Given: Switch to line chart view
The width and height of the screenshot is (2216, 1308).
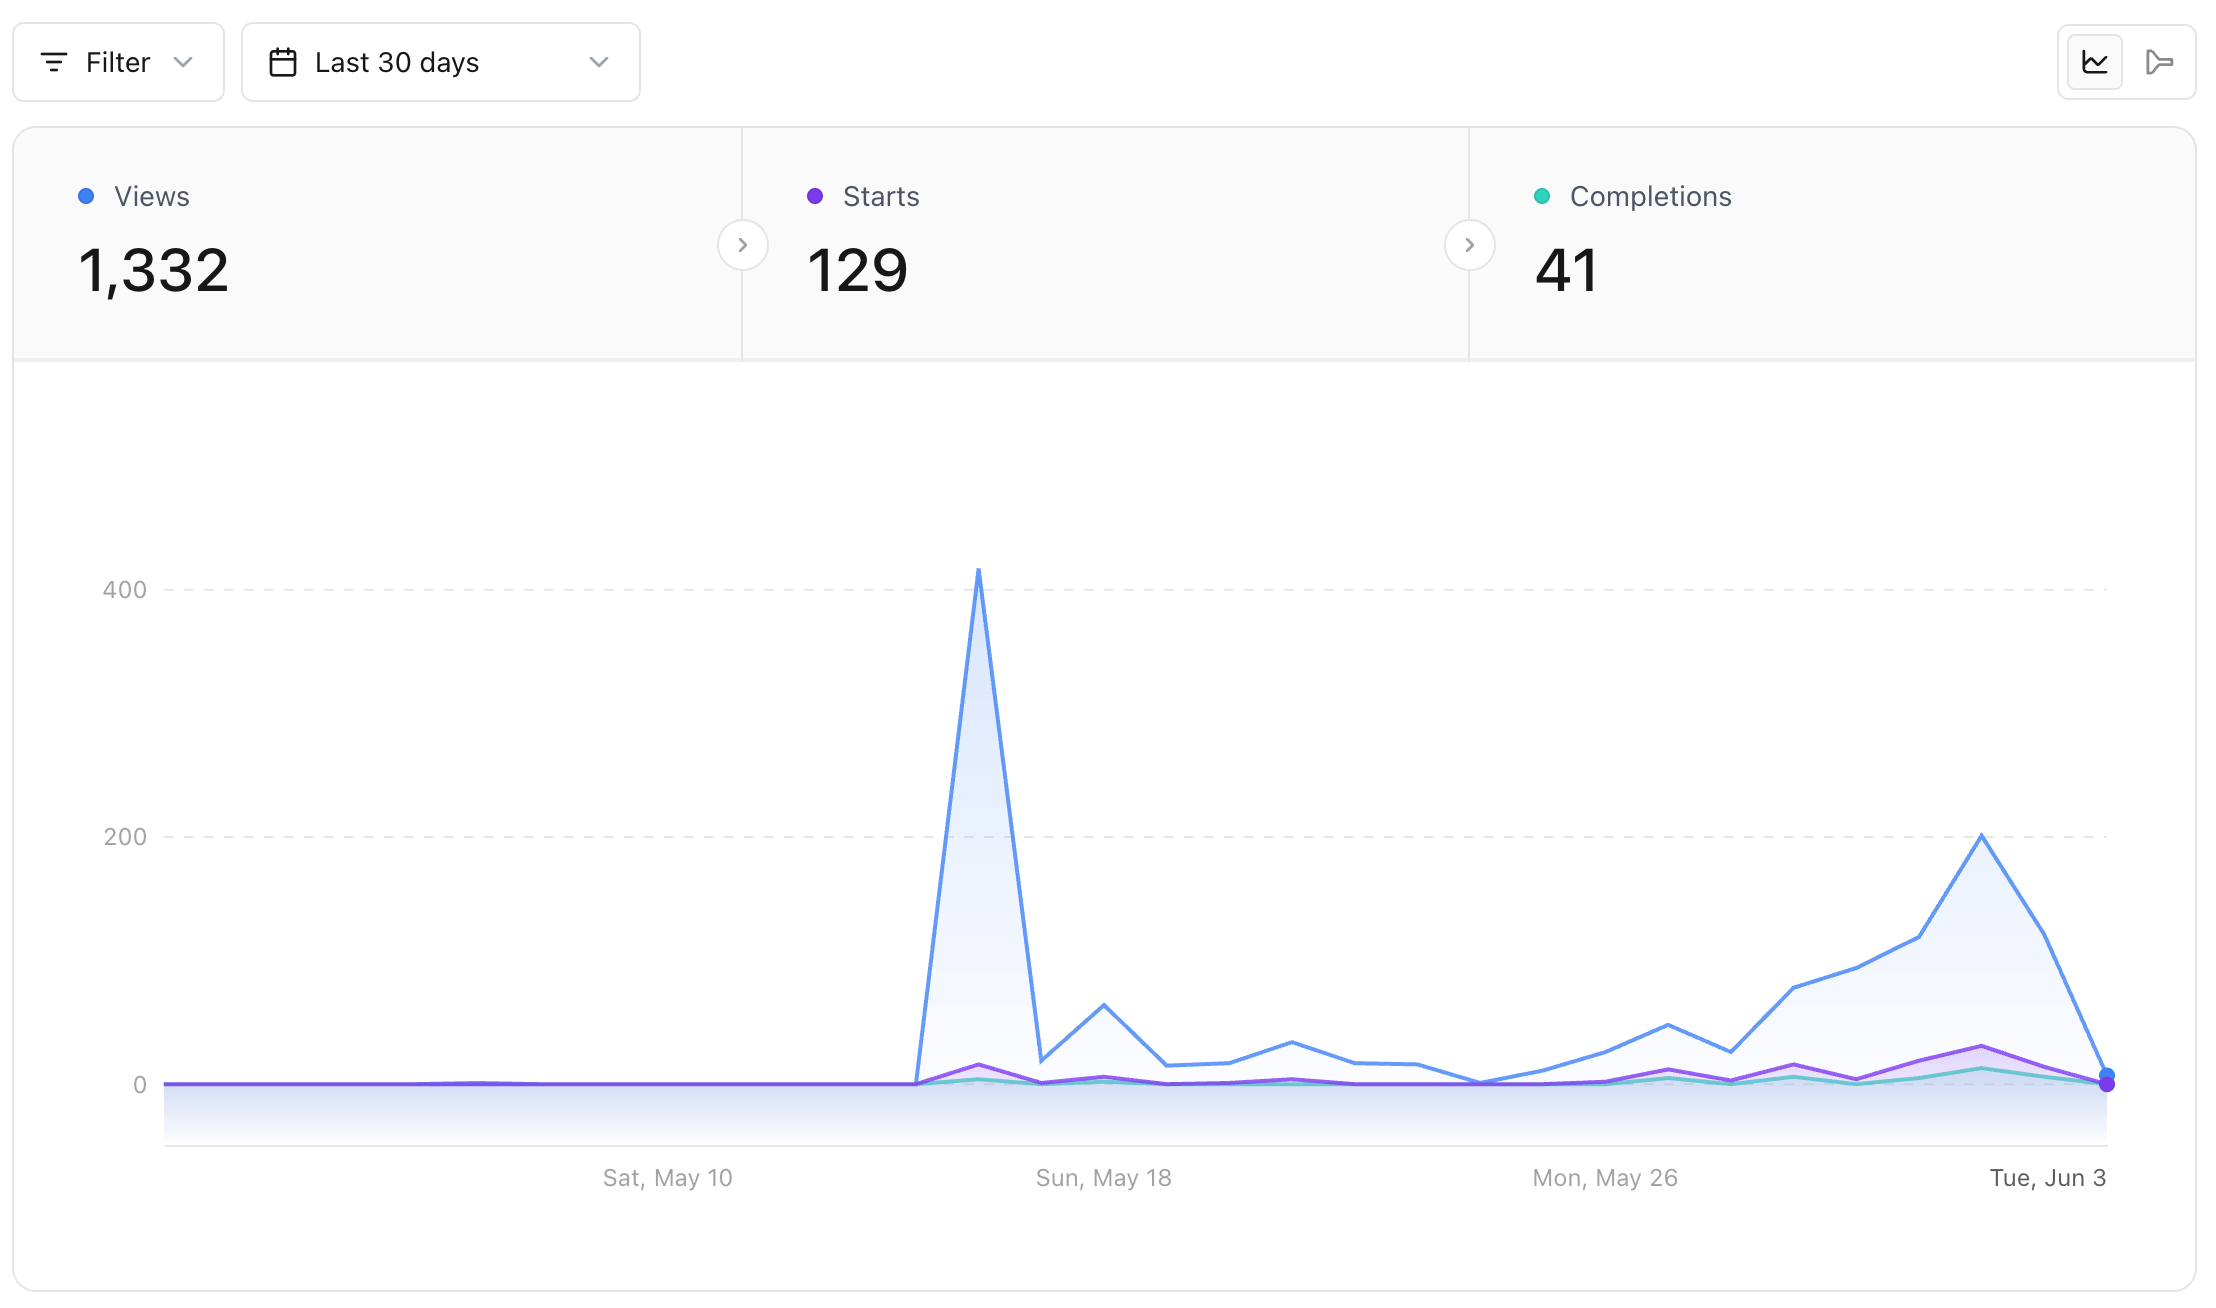Looking at the screenshot, I should click(x=2094, y=63).
